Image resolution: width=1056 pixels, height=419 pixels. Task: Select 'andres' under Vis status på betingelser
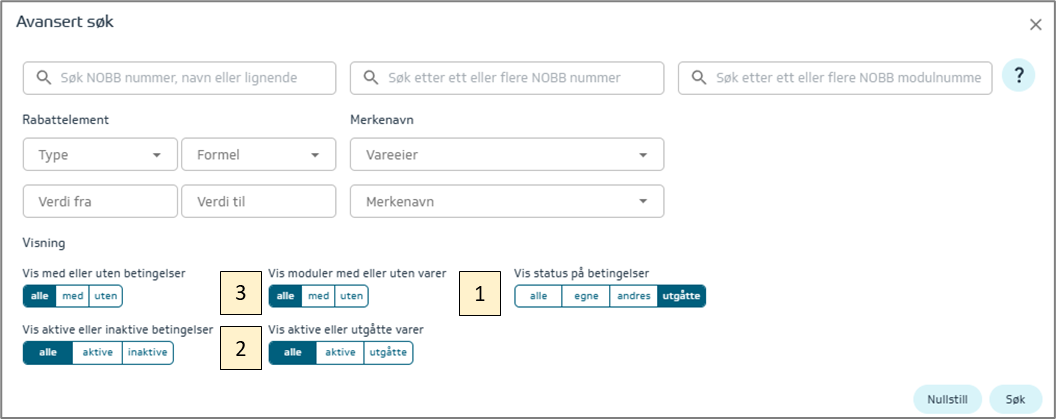point(634,296)
